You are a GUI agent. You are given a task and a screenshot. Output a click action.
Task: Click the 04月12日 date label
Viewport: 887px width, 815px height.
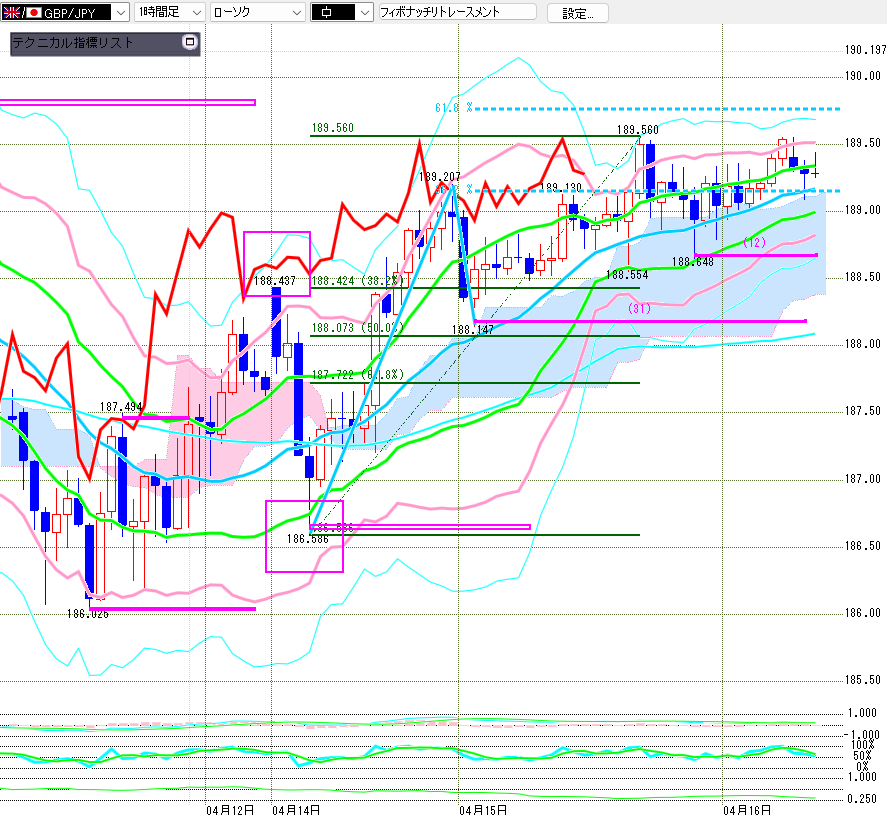click(230, 809)
